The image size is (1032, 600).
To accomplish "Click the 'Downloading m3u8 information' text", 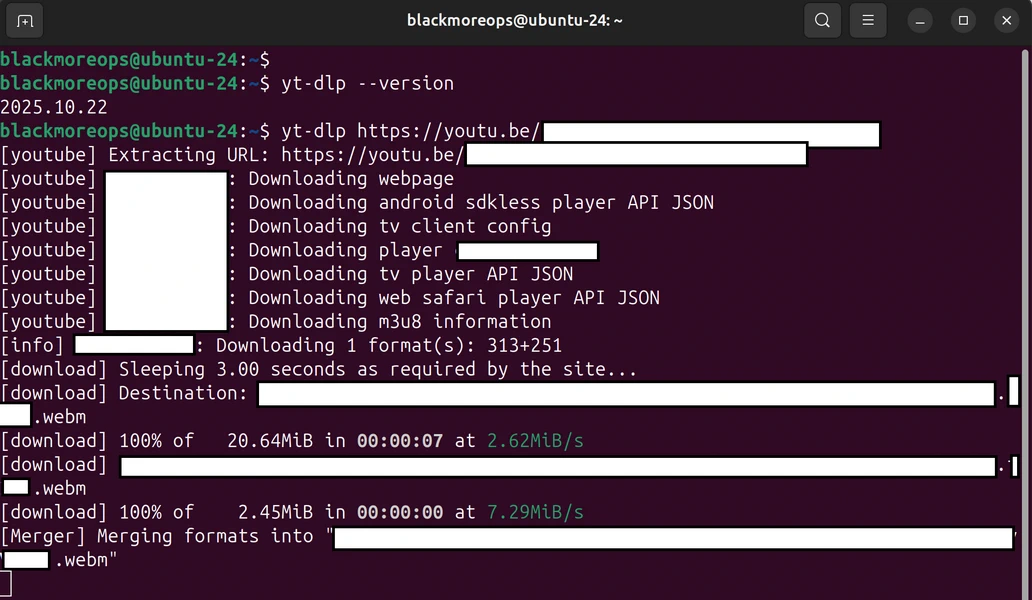I will (399, 322).
